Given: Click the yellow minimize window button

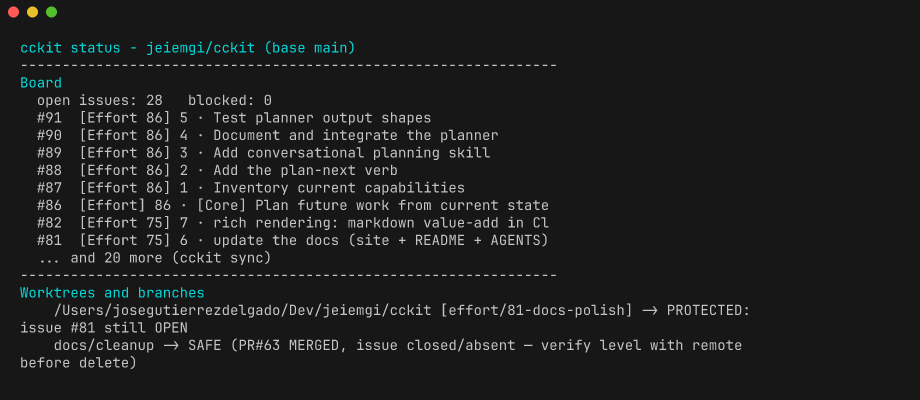Looking at the screenshot, I should click(32, 12).
